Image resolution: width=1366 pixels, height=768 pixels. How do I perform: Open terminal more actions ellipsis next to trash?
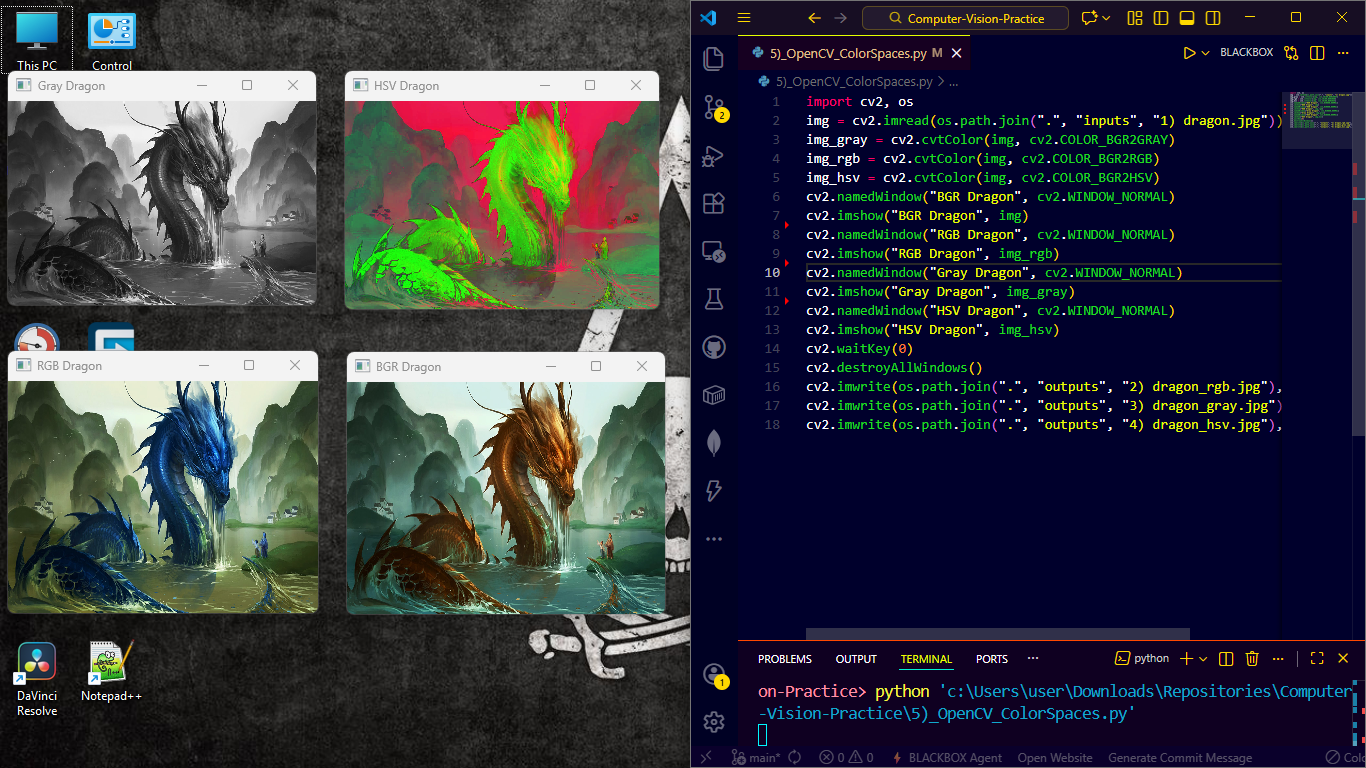(x=1280, y=658)
